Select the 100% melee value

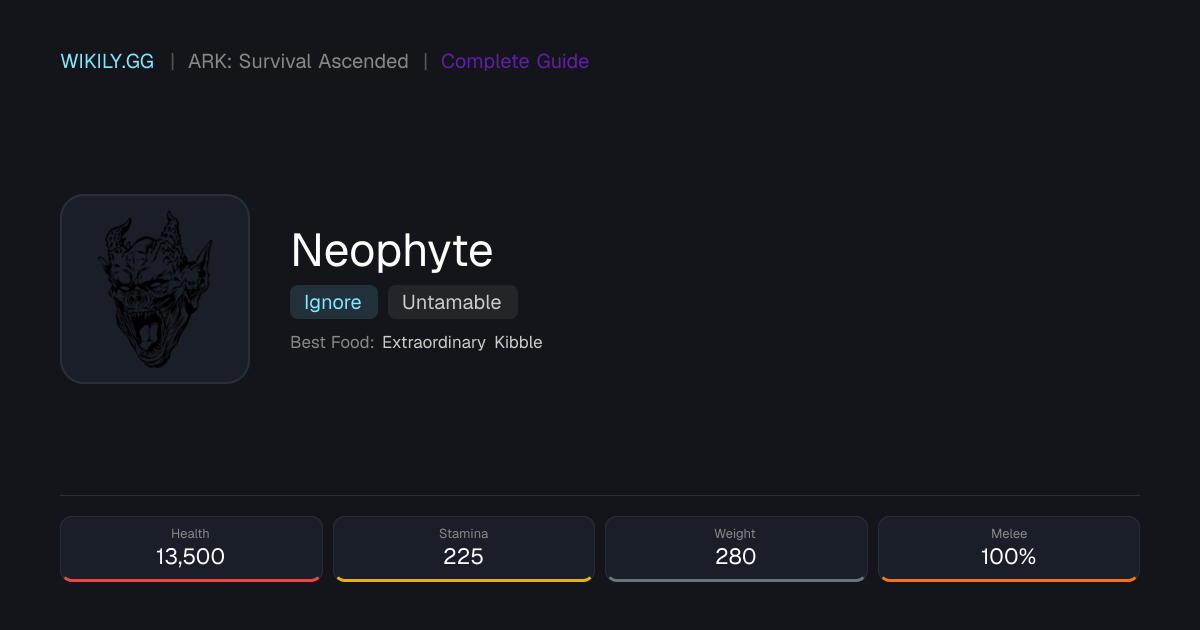coord(1008,557)
